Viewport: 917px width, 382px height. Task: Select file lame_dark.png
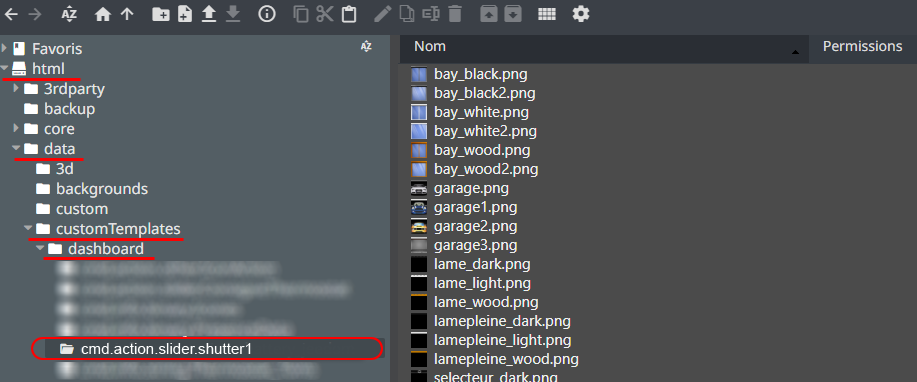pos(482,264)
